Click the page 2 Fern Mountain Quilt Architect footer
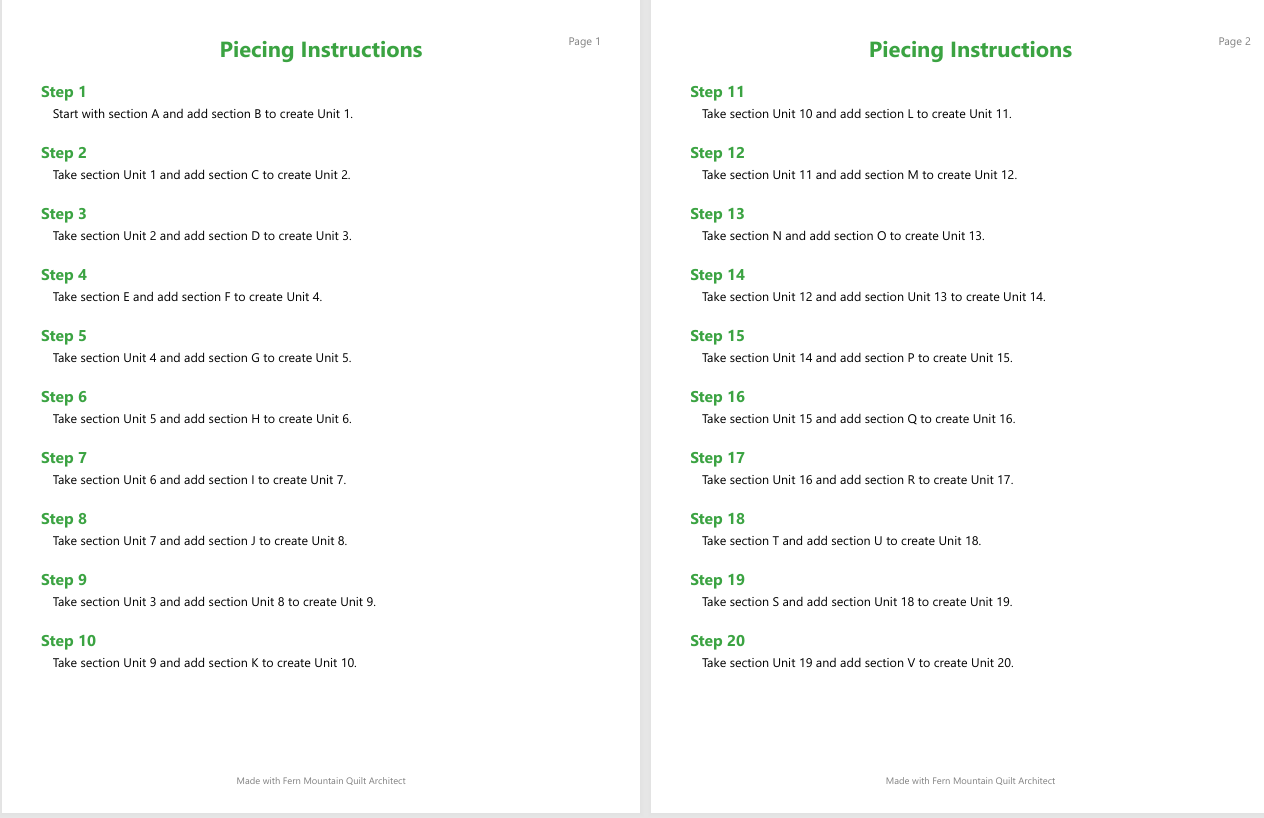Image resolution: width=1264 pixels, height=818 pixels. (x=970, y=781)
